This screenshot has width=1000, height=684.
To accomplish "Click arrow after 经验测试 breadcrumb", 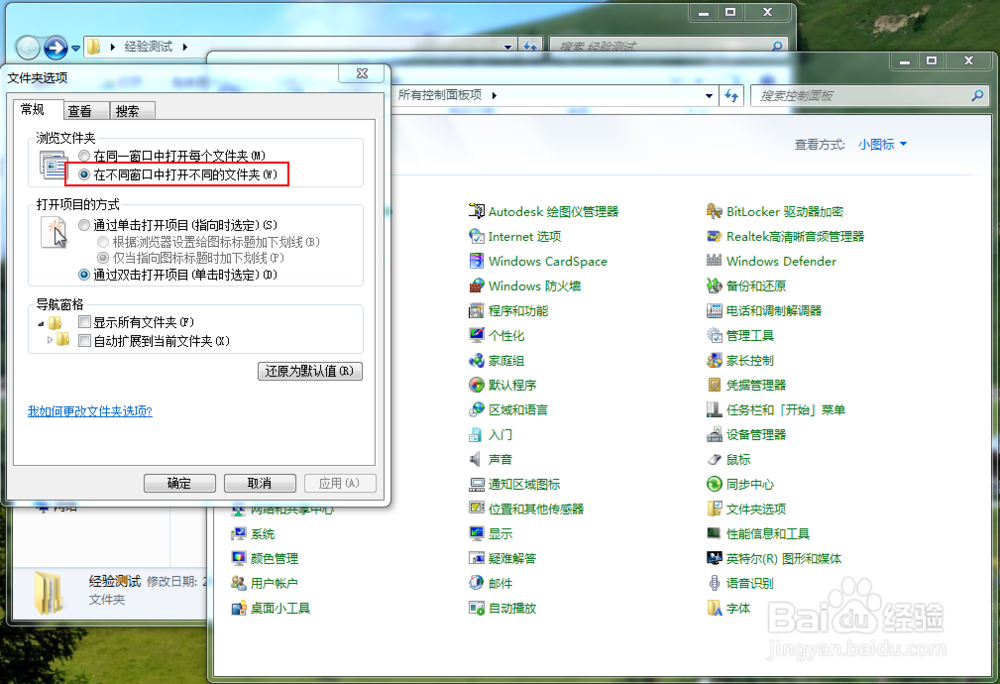I will click(x=185, y=47).
